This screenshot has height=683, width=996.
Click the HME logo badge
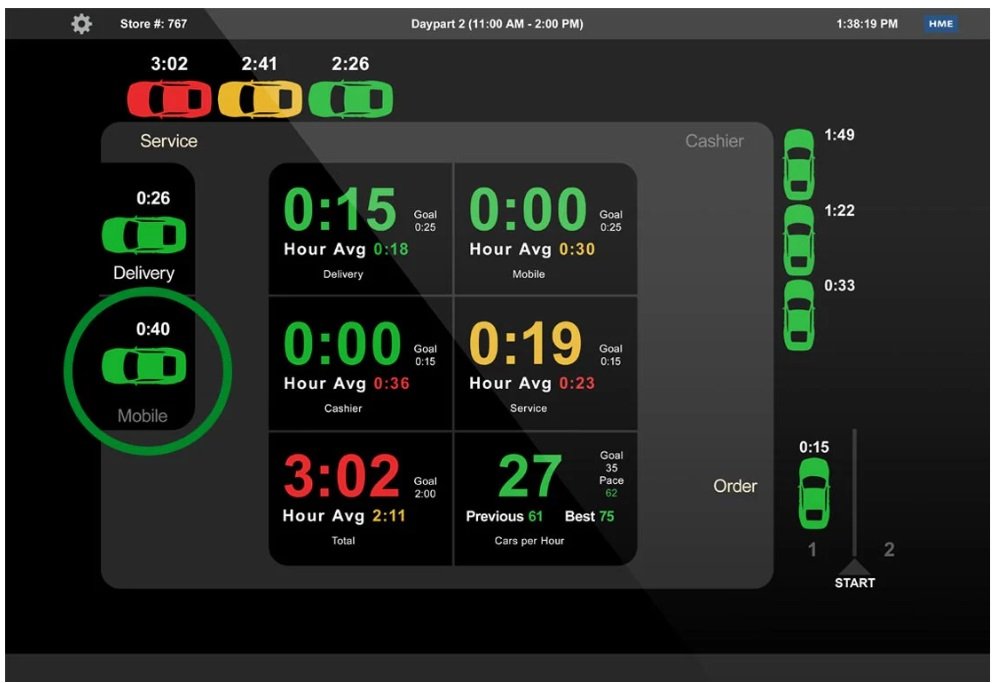(x=941, y=24)
